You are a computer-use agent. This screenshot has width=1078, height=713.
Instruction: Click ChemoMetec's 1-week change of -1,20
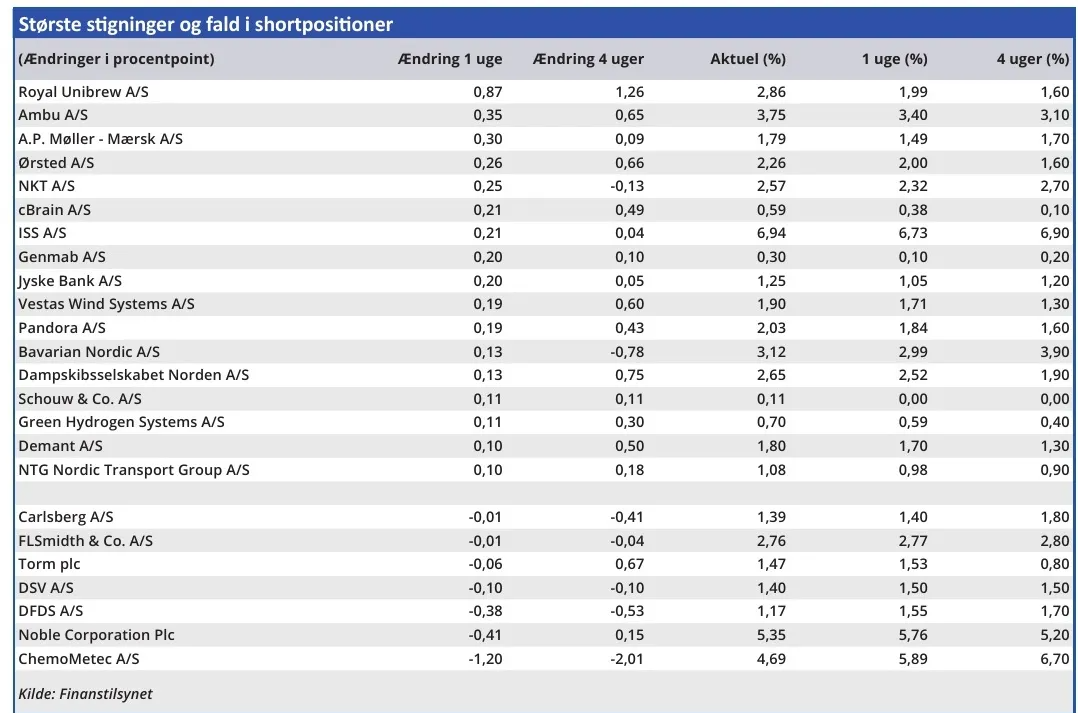pos(485,659)
